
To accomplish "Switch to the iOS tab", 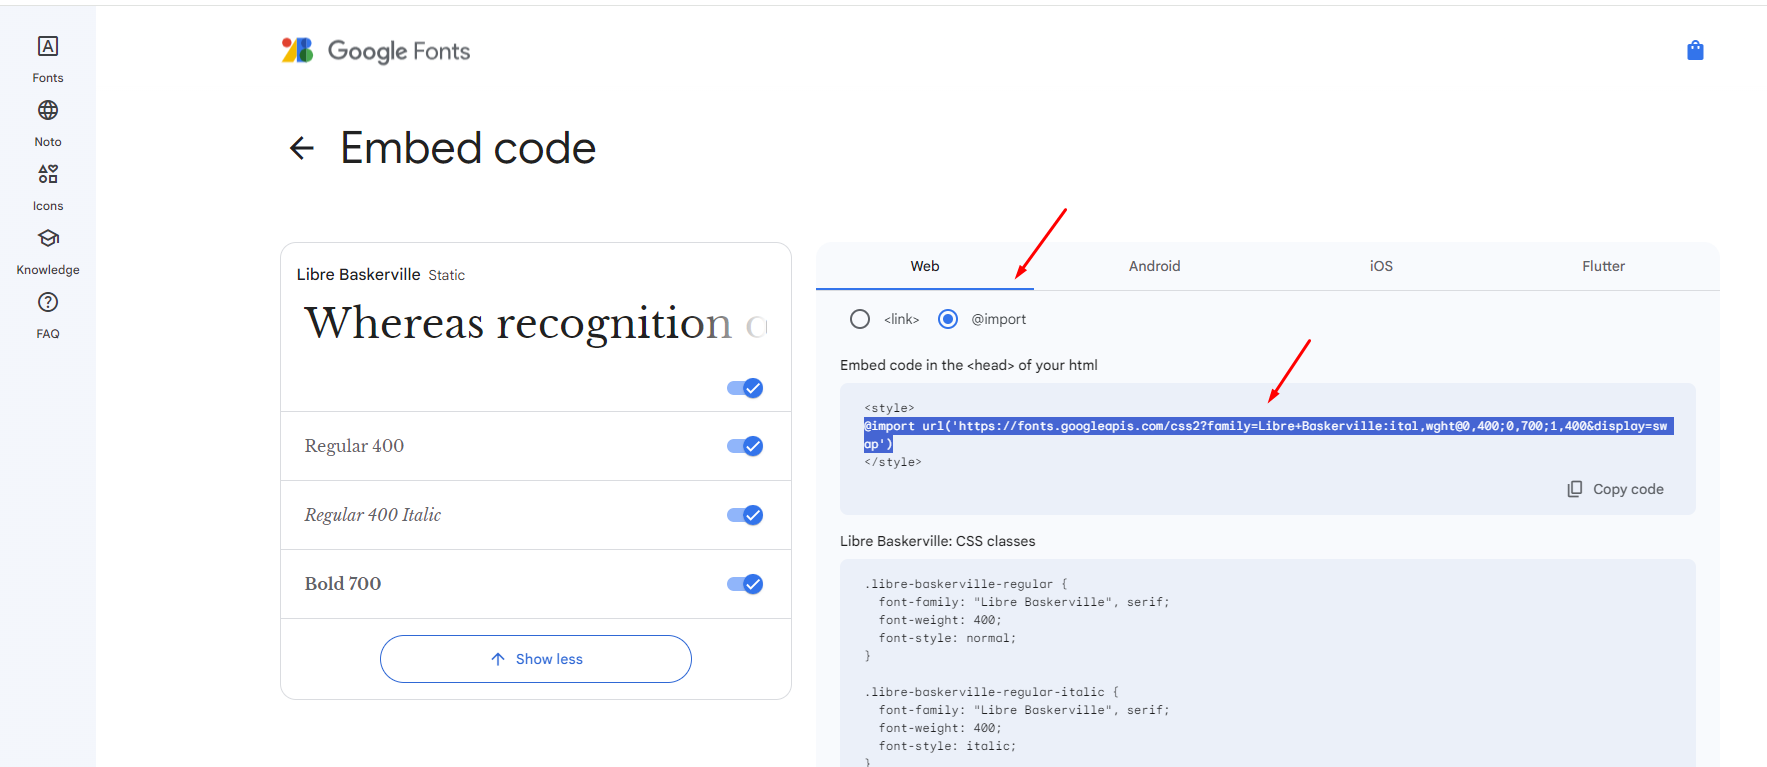I will (x=1381, y=266).
